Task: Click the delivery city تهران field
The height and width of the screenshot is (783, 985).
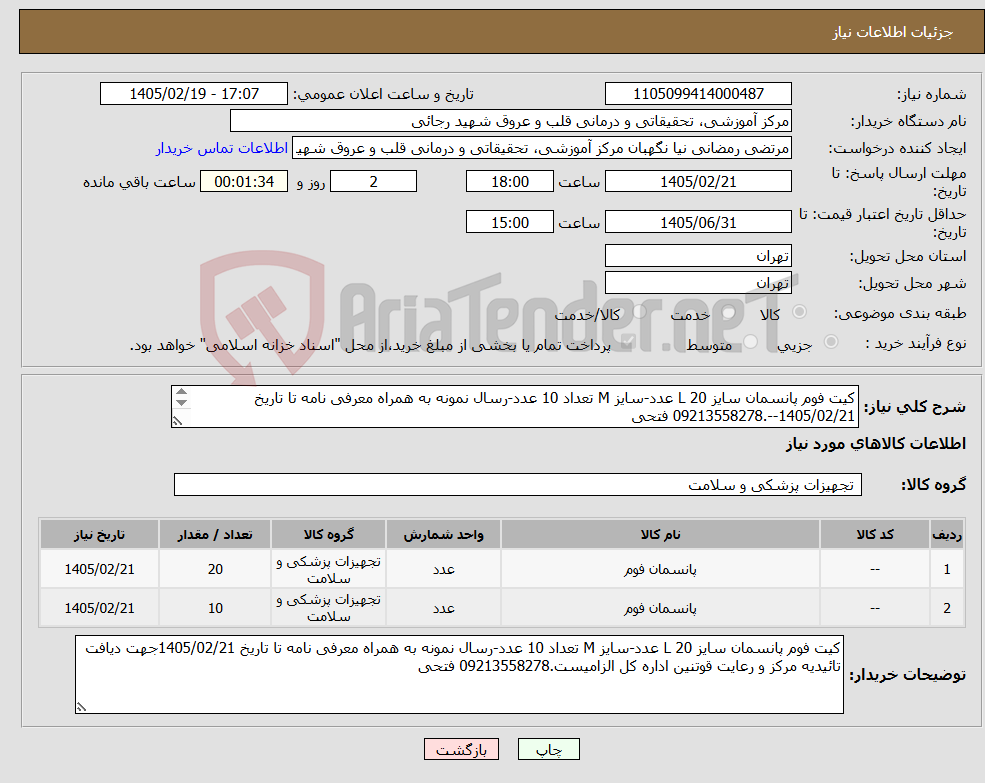Action: point(698,283)
